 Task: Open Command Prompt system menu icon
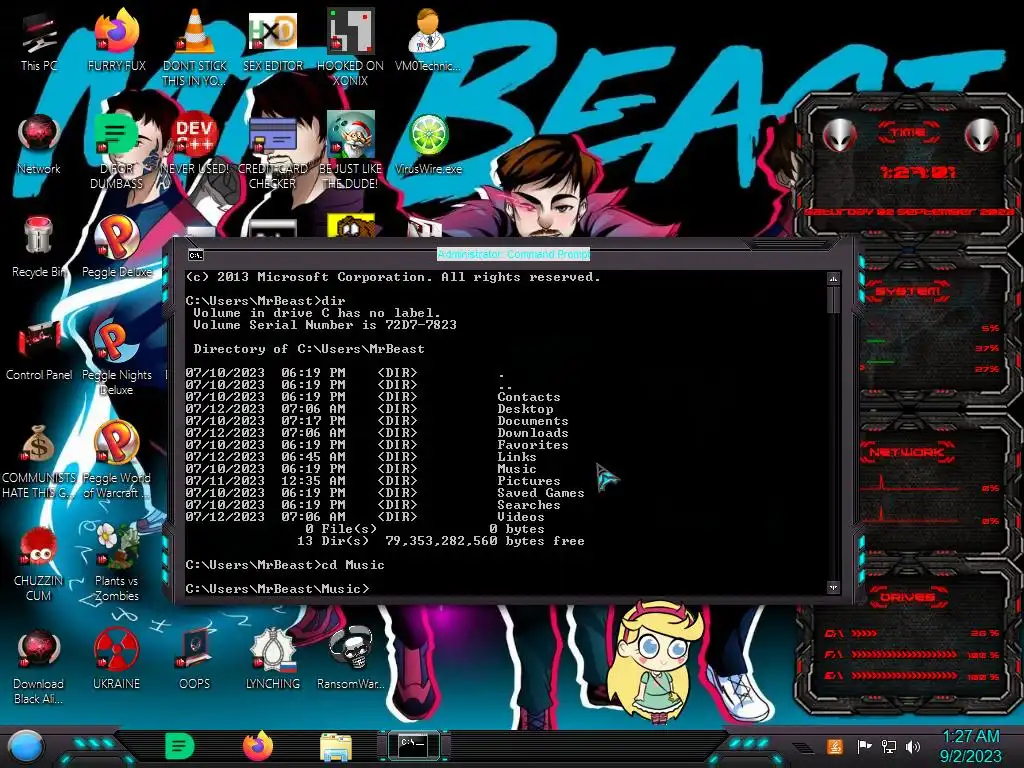195,255
